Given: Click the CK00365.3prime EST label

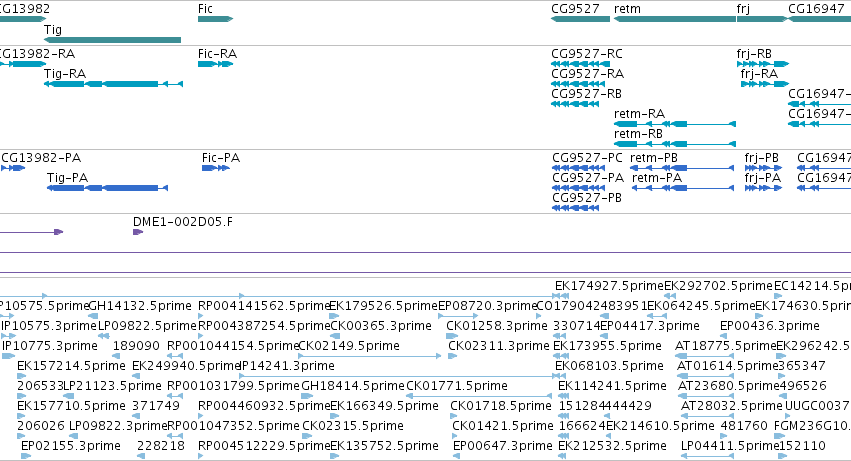Looking at the screenshot, I should [381, 326].
